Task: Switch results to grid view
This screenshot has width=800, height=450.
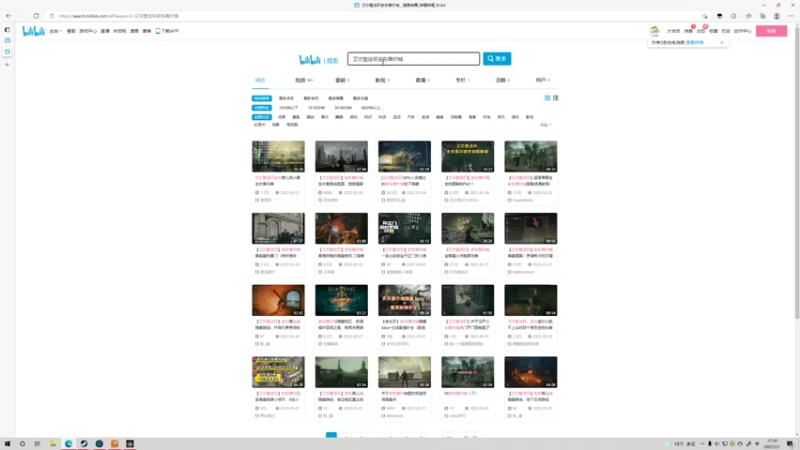Action: (x=547, y=98)
